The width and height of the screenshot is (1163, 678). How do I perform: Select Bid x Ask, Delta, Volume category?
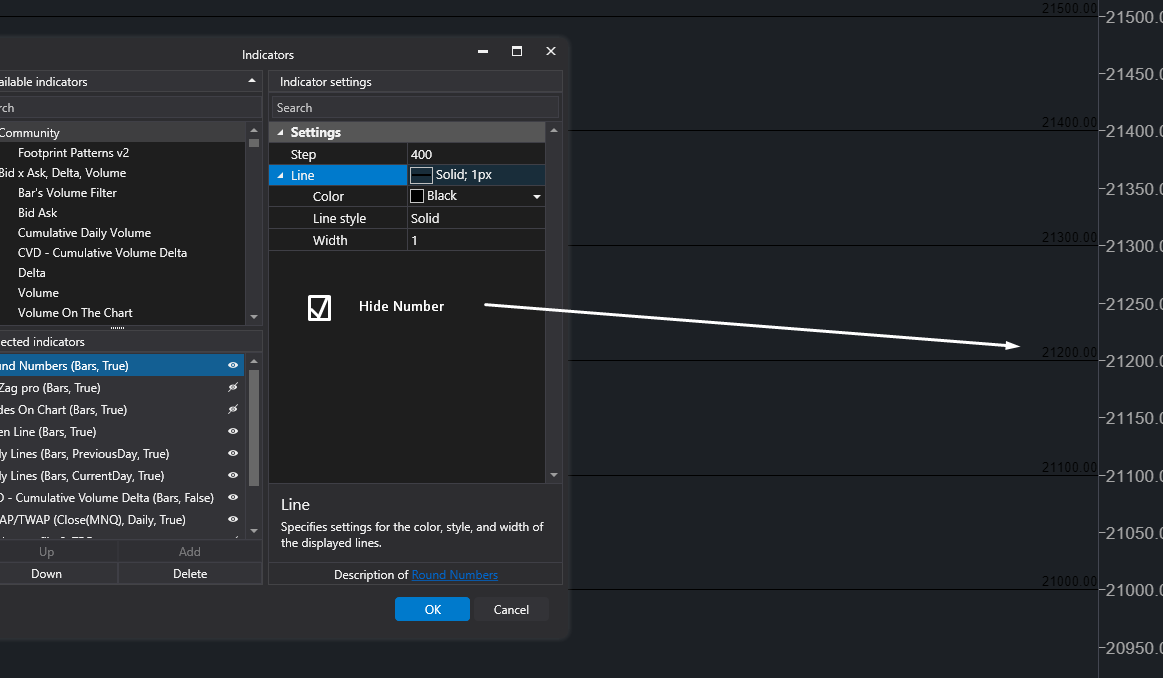click(x=122, y=173)
